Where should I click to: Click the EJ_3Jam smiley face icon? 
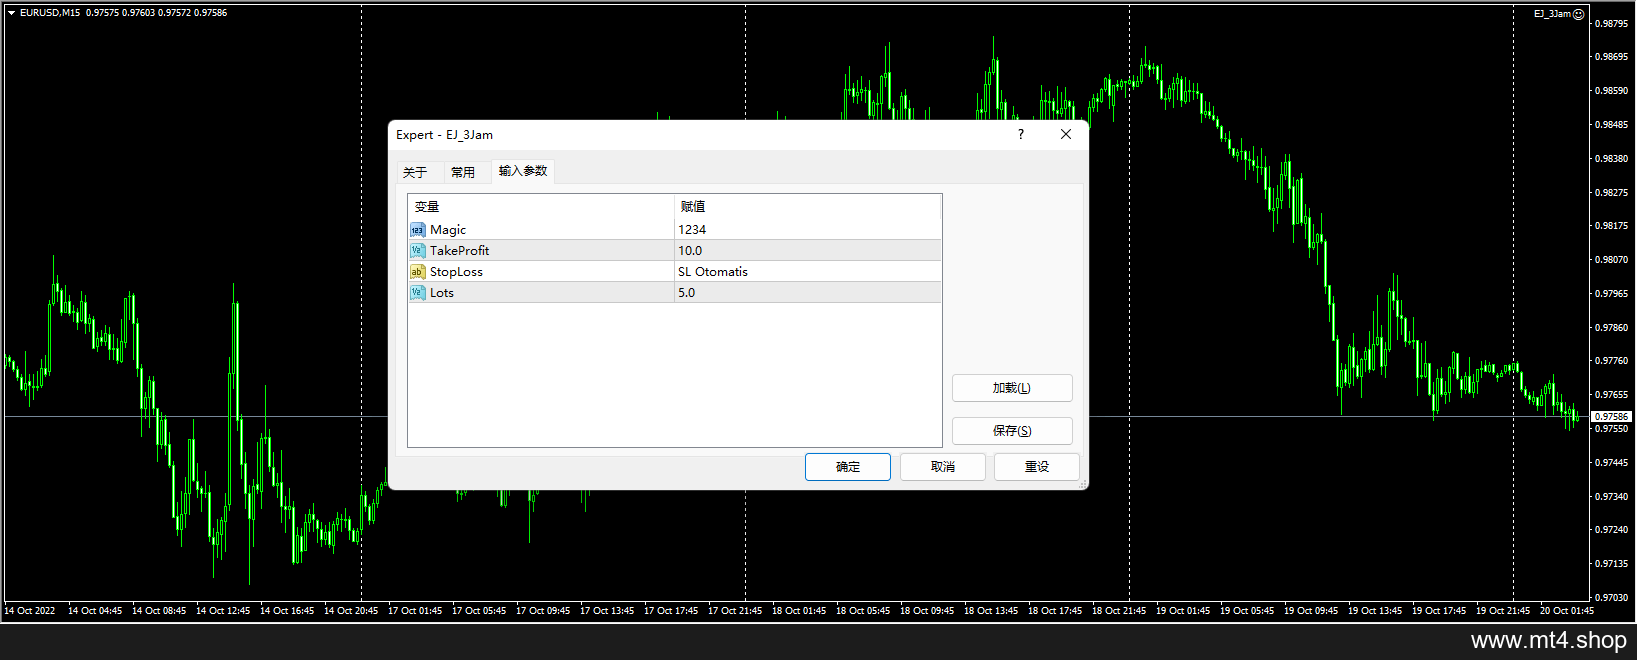[x=1578, y=14]
